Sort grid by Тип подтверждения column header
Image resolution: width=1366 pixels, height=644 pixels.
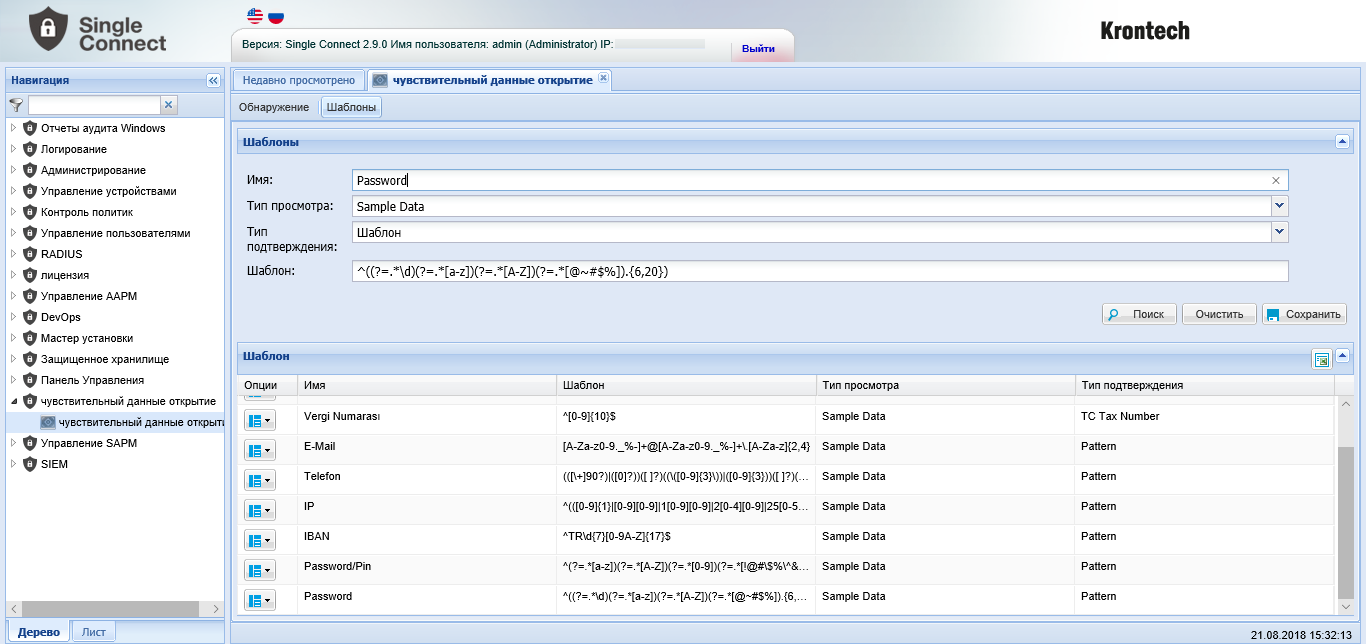(1204, 385)
